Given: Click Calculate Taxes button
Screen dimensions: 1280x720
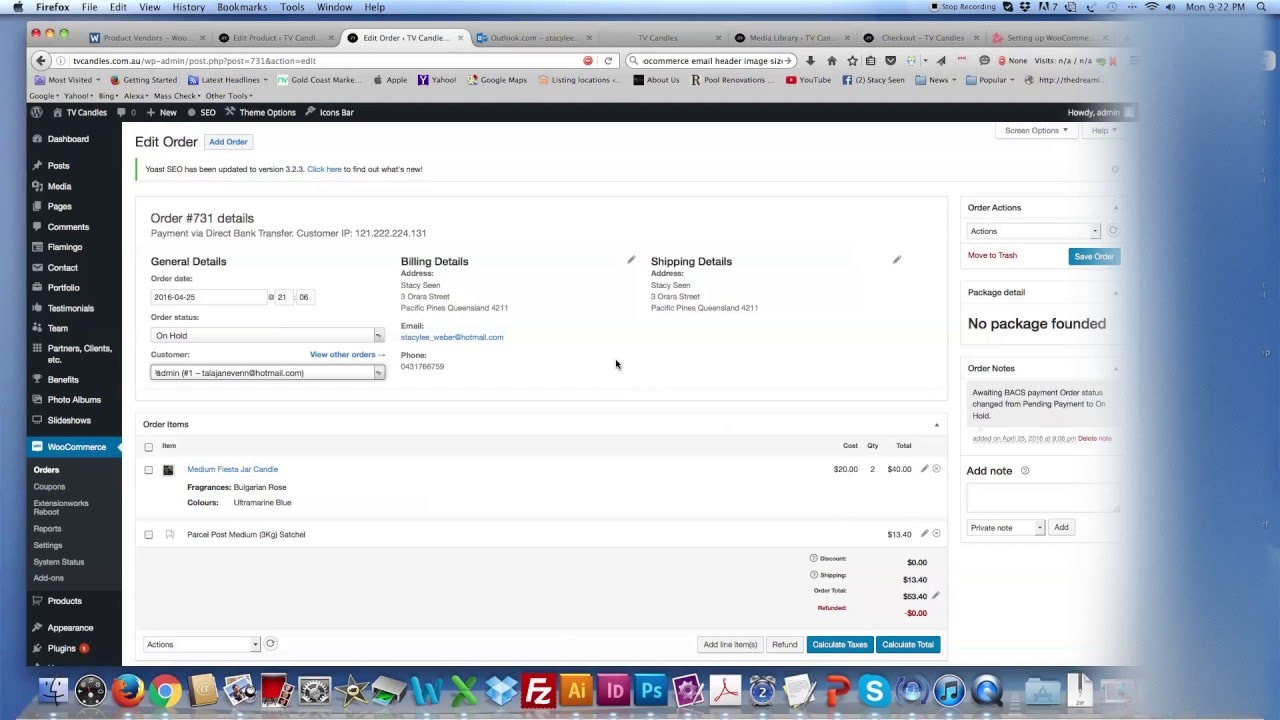Looking at the screenshot, I should click(x=840, y=644).
